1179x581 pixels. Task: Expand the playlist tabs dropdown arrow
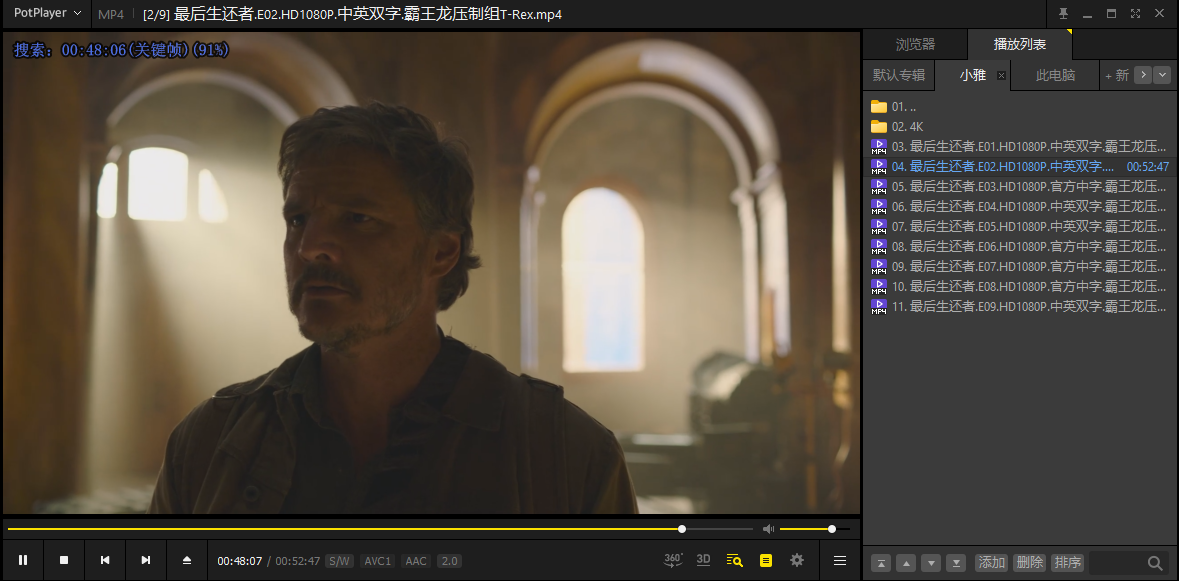[1162, 75]
